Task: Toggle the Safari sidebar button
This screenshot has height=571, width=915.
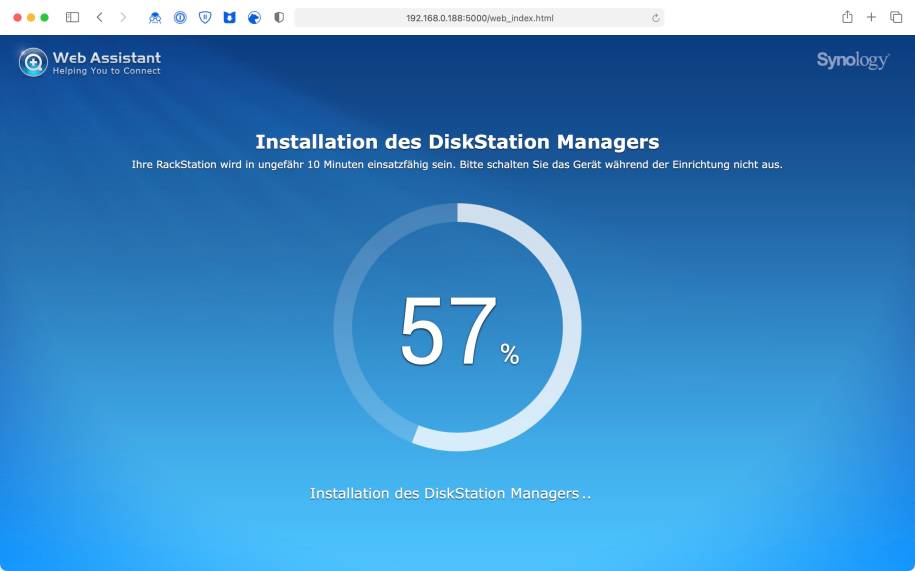Action: click(x=72, y=17)
